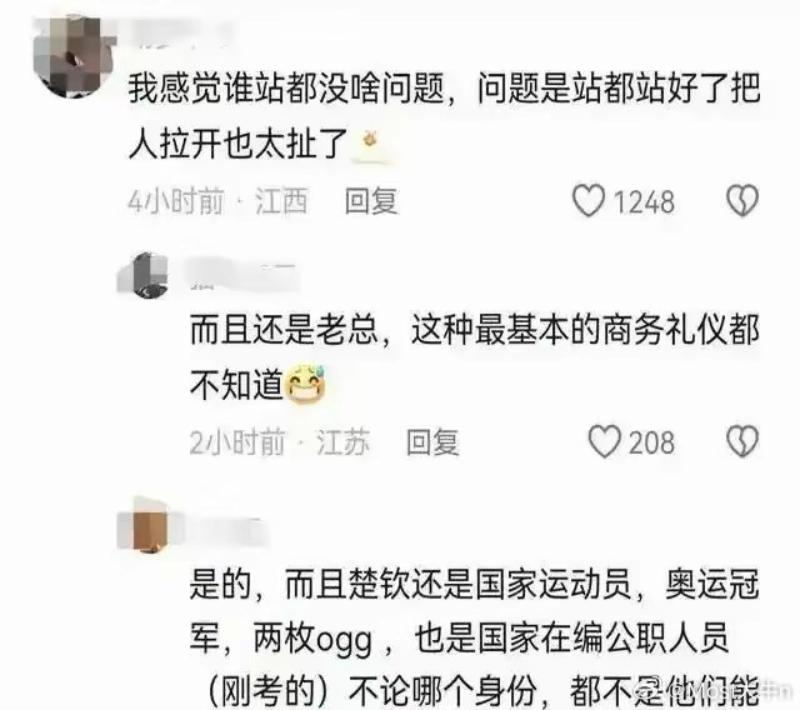This screenshot has height=710, width=800.
Task: Dislike the Jiangxi user's top comment
Action: (x=742, y=200)
